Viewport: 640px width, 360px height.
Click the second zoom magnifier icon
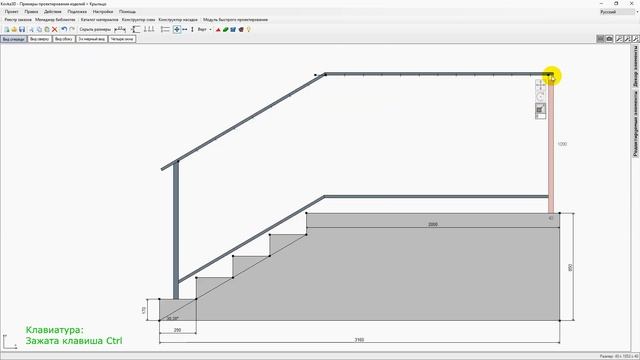(x=627, y=39)
